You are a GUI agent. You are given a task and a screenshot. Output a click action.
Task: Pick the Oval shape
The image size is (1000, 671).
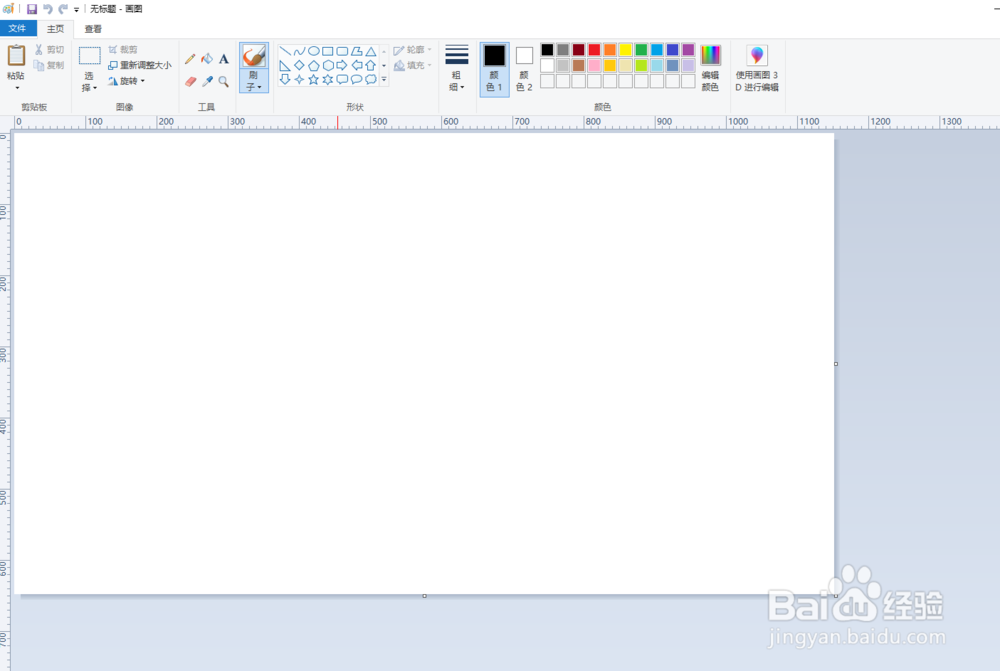[x=313, y=51]
